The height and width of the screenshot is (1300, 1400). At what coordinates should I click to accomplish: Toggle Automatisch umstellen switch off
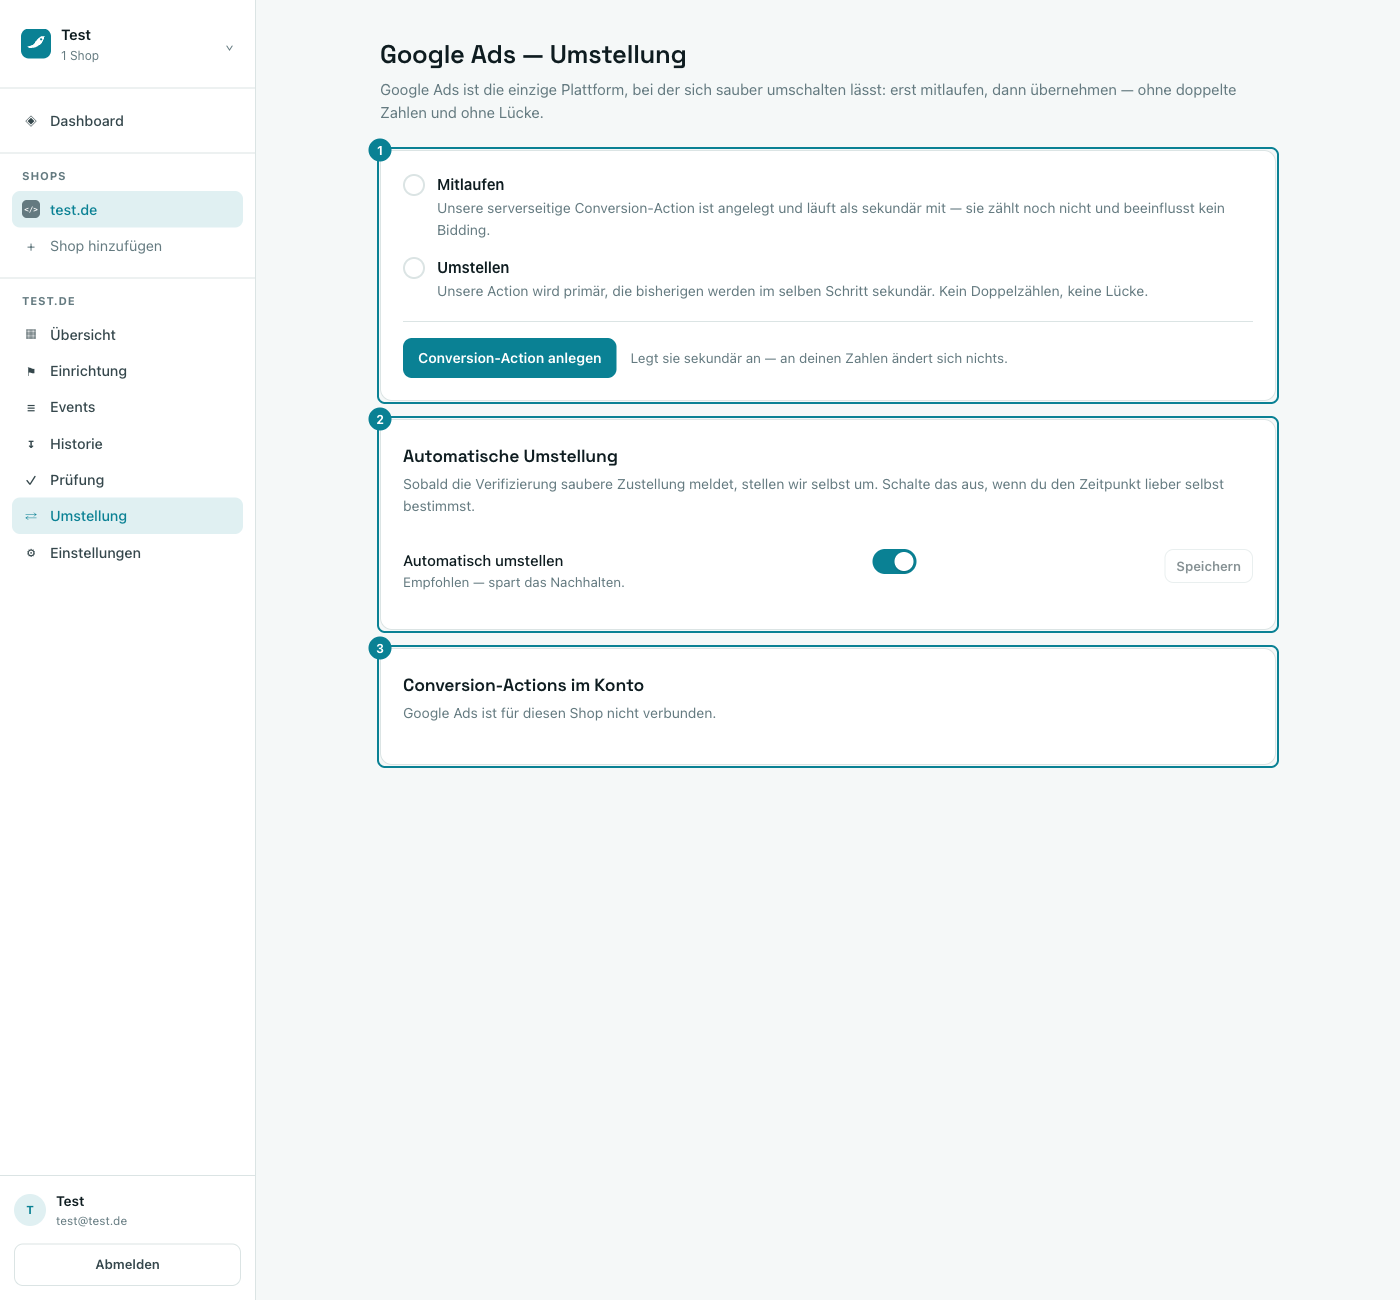[894, 561]
